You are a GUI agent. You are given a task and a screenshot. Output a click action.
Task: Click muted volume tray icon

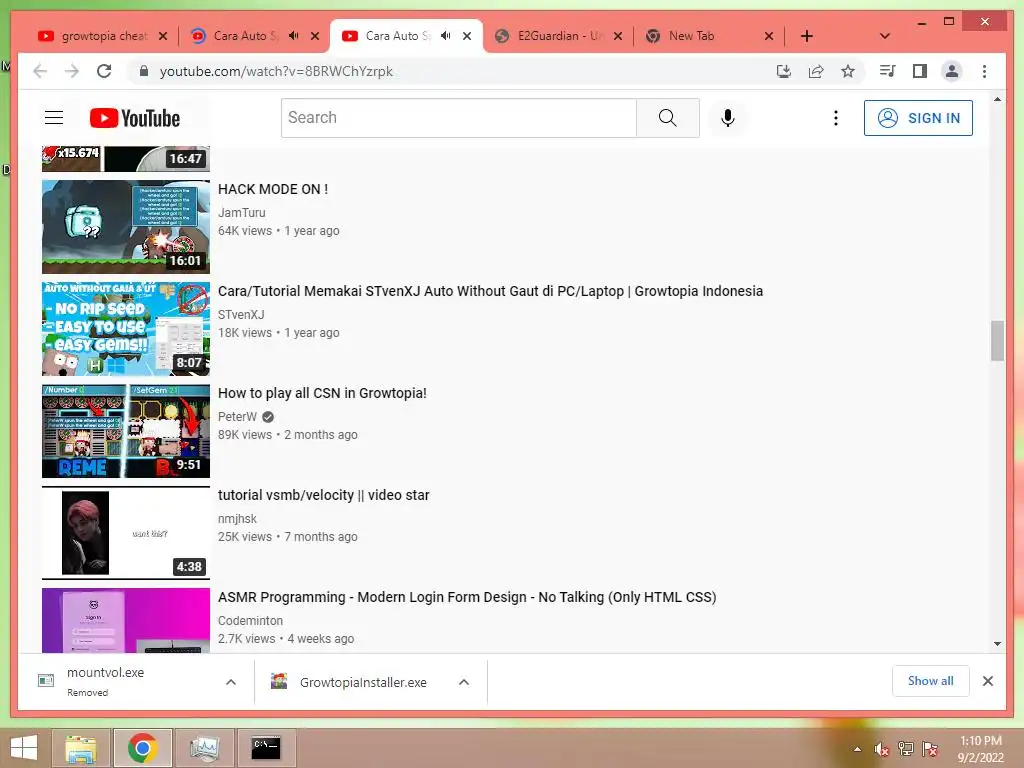click(882, 749)
